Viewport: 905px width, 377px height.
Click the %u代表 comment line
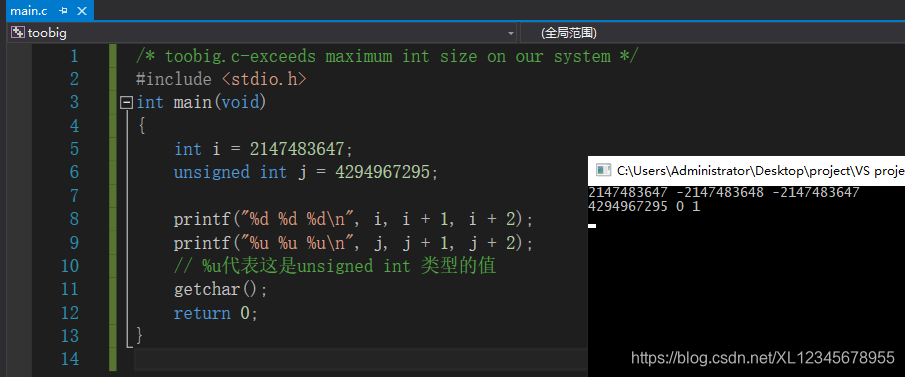(x=335, y=266)
